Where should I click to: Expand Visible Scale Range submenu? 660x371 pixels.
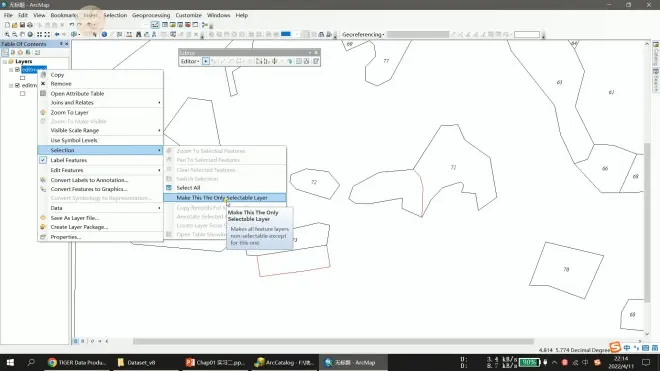coord(101,131)
